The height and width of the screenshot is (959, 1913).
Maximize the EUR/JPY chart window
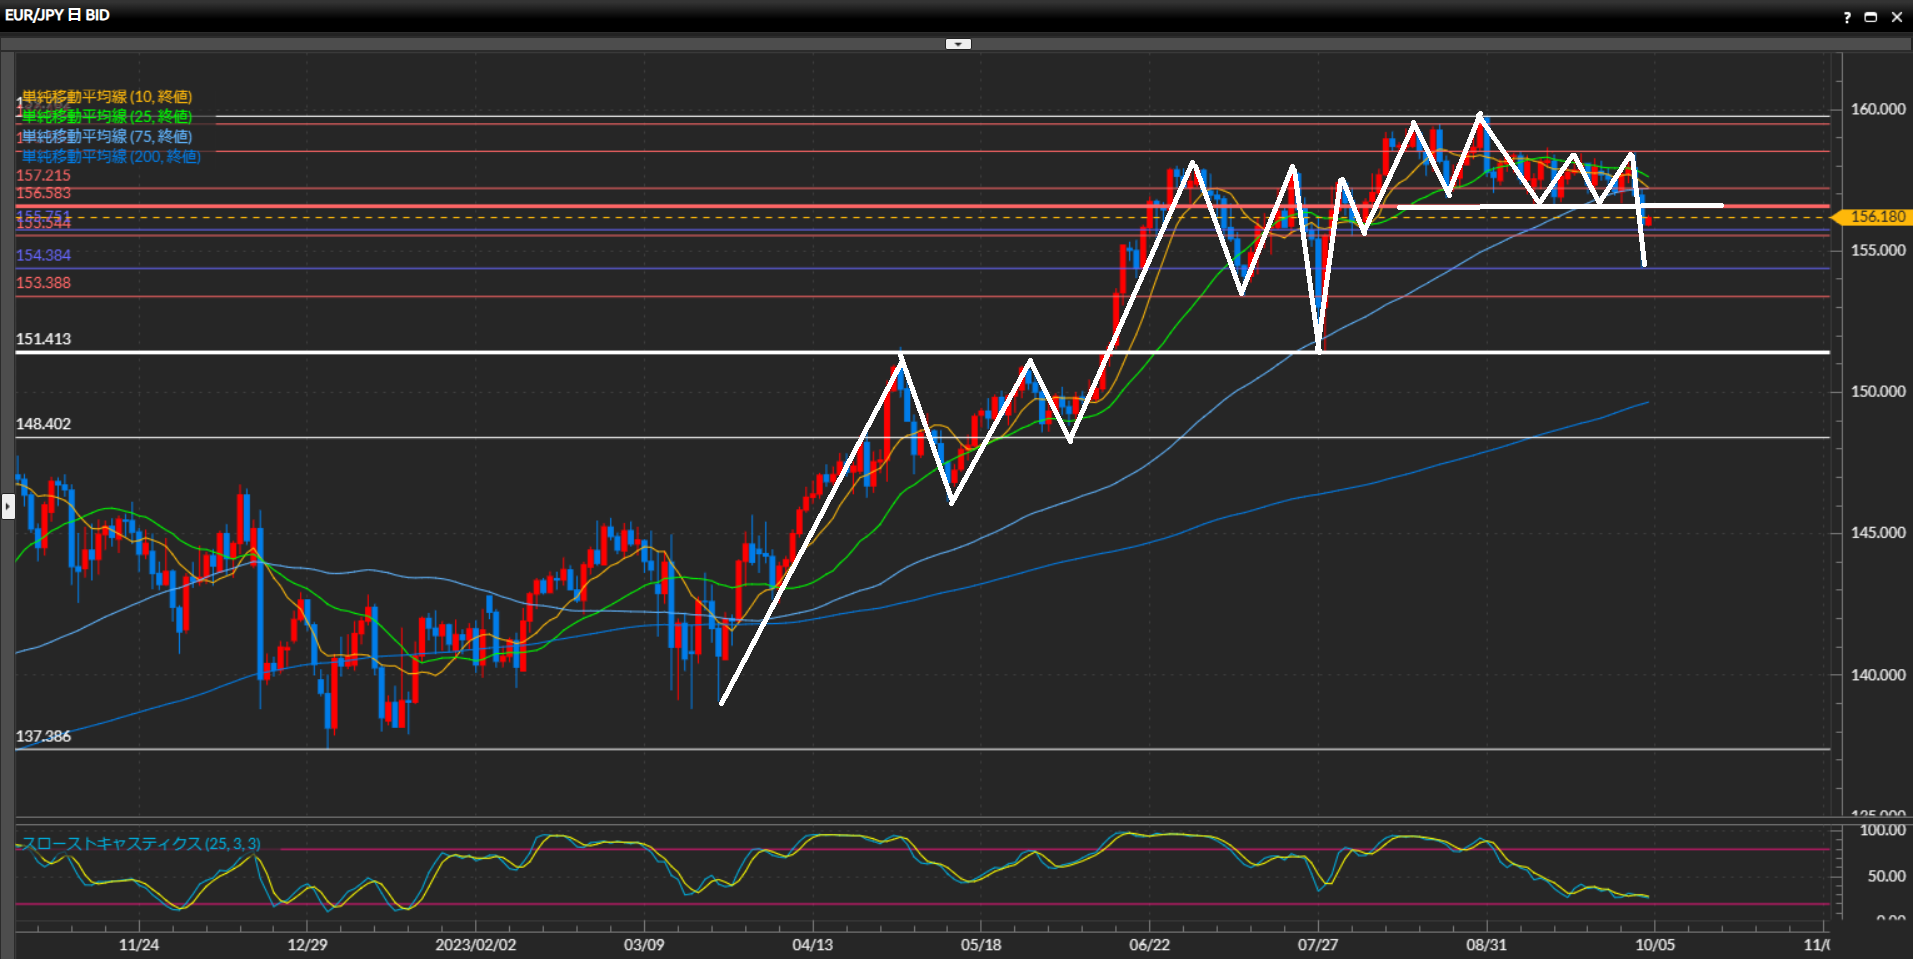[1871, 17]
